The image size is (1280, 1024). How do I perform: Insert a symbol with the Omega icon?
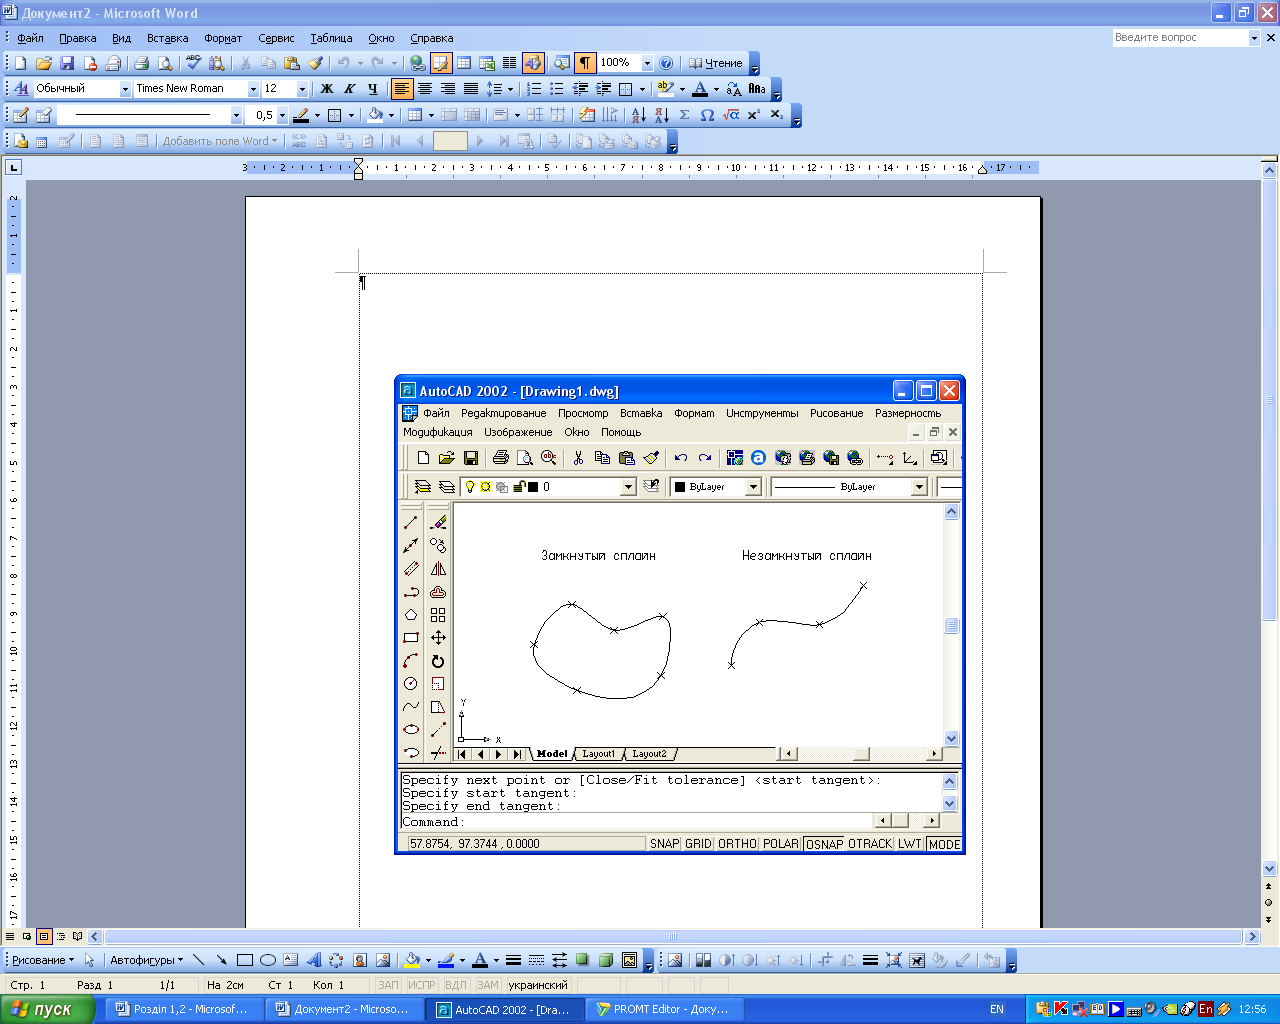[x=707, y=115]
